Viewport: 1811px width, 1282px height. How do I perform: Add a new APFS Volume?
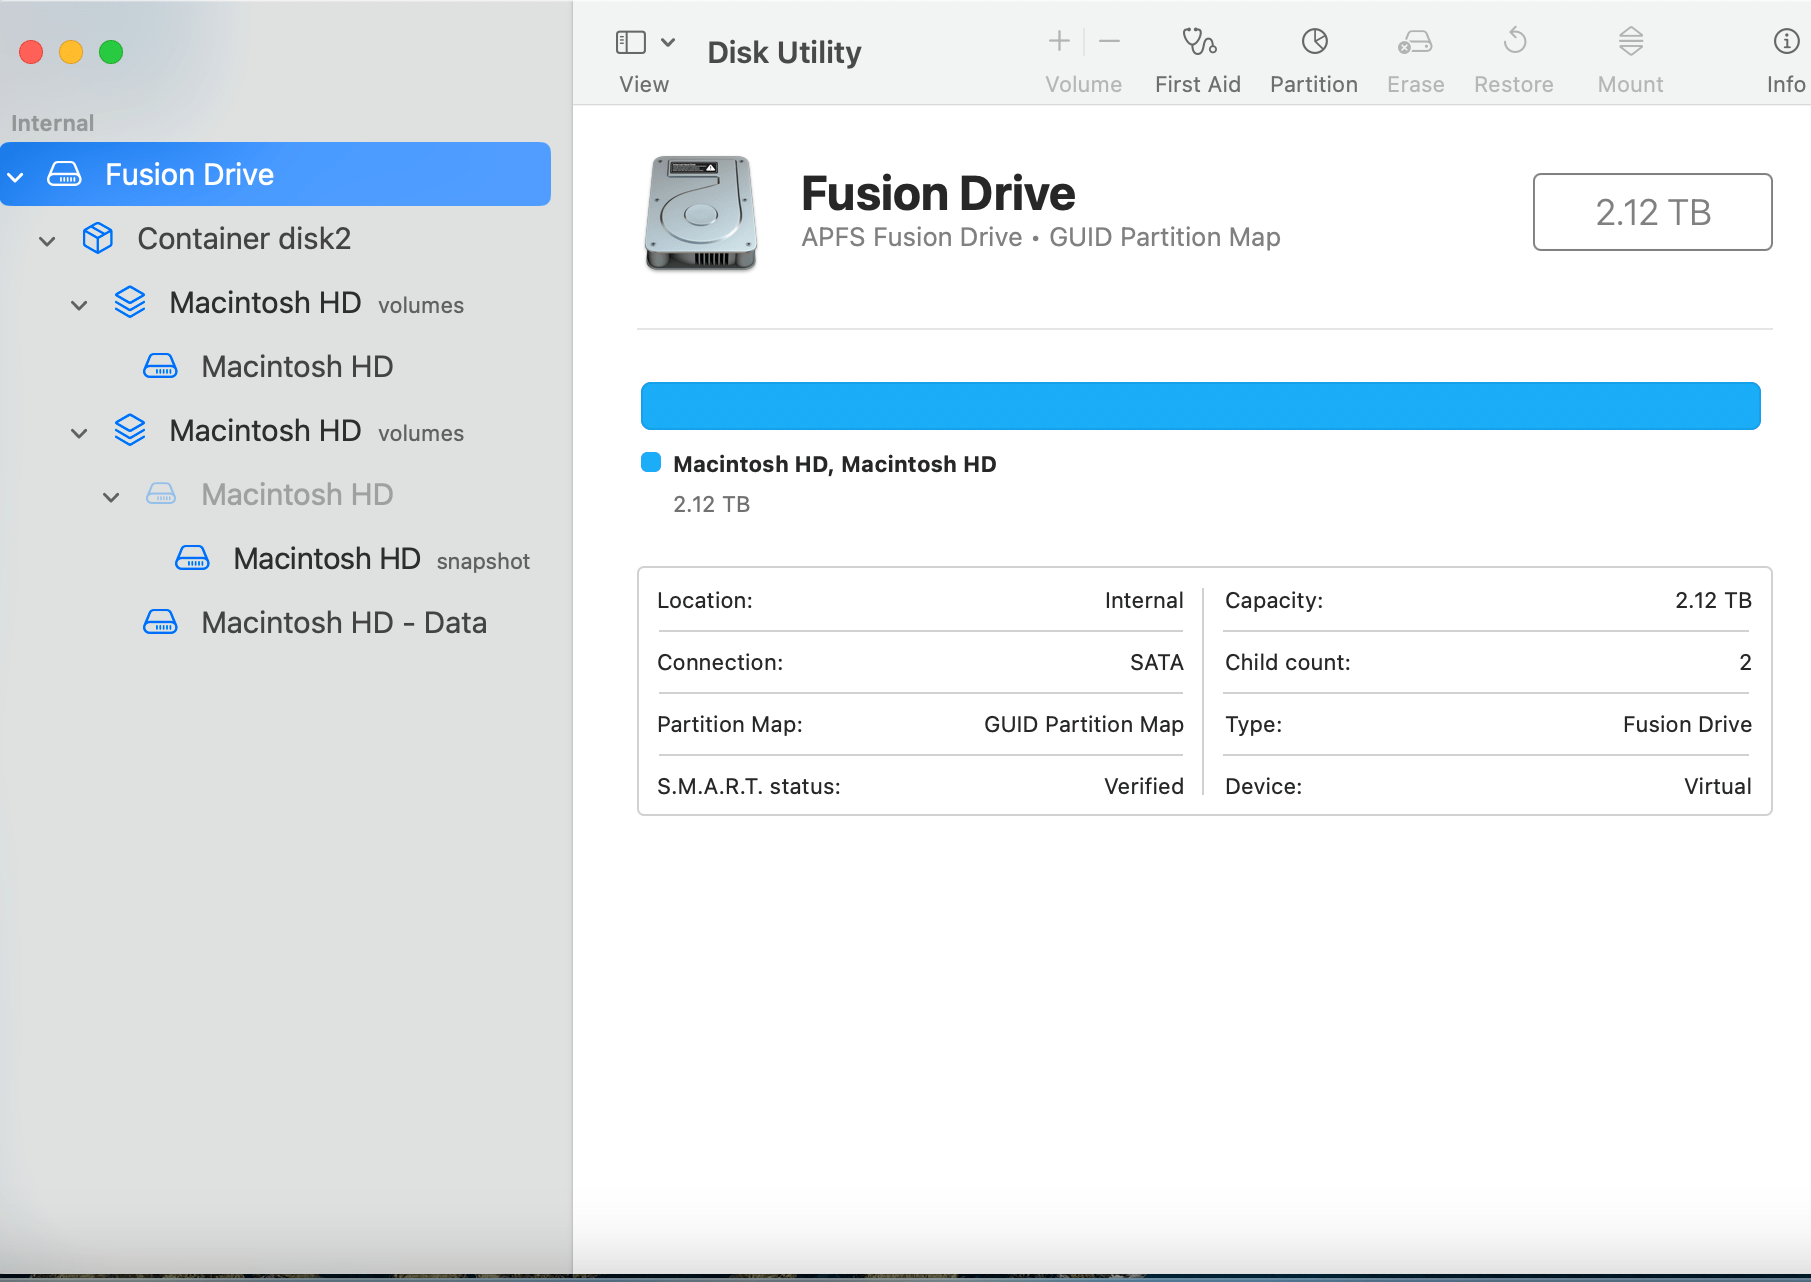(x=1057, y=42)
